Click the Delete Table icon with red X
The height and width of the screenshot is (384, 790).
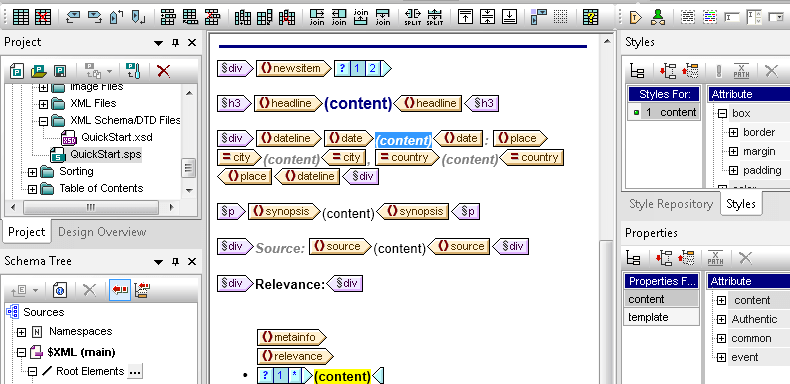tap(43, 17)
